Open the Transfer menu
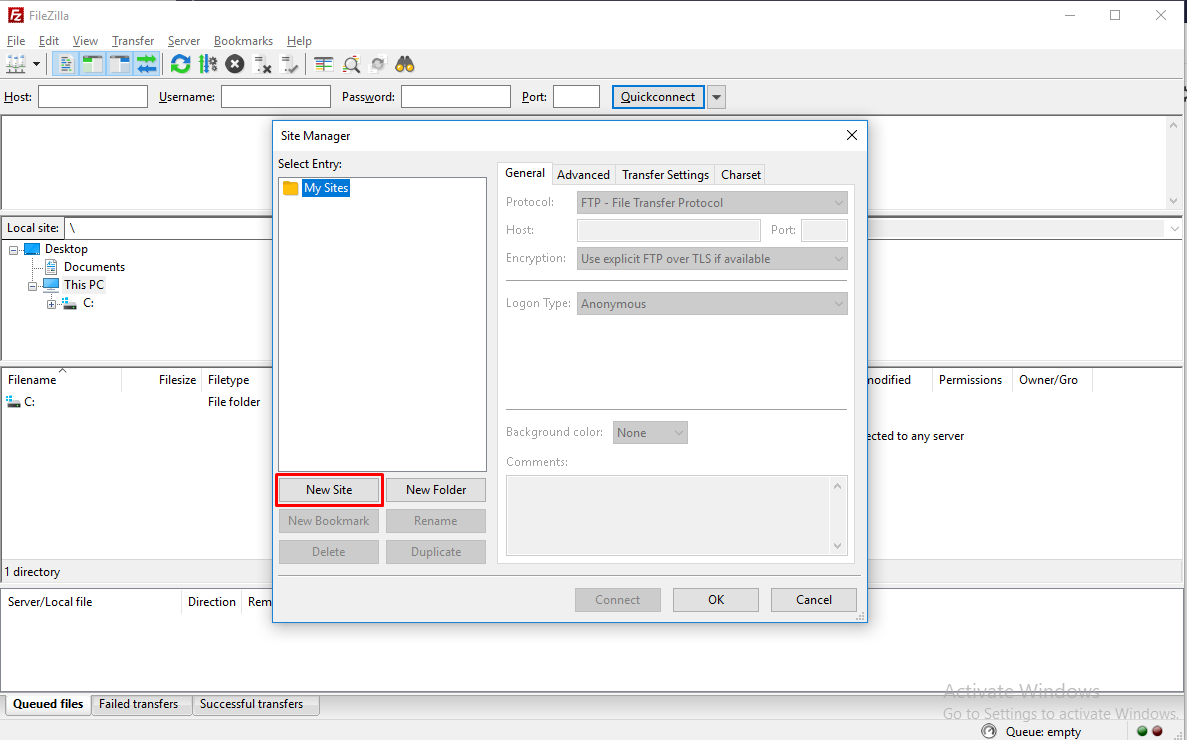The height and width of the screenshot is (740, 1187). pos(133,41)
